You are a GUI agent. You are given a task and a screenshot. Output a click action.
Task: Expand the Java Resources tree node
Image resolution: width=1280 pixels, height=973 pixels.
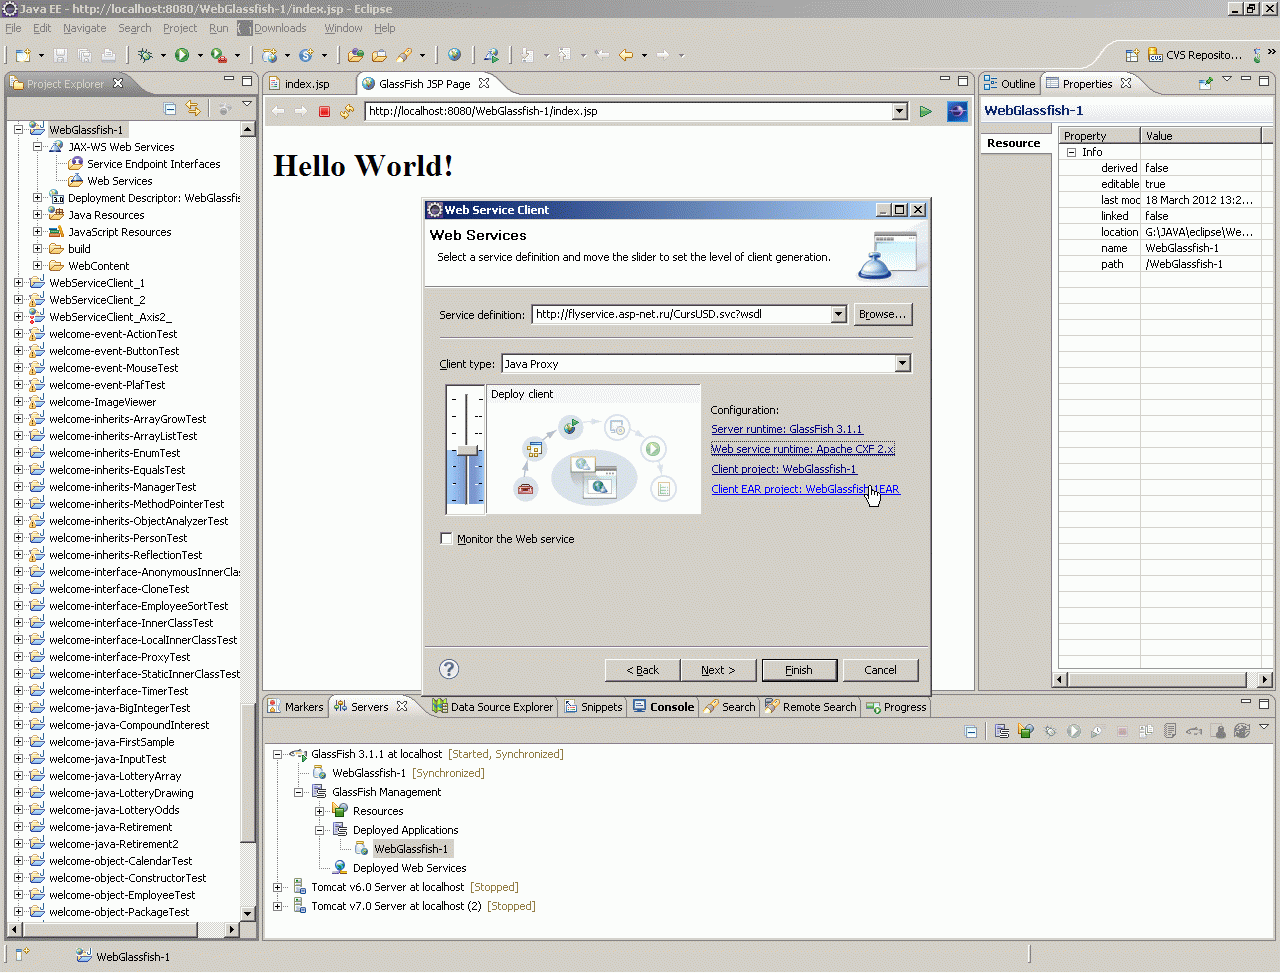[x=38, y=215]
